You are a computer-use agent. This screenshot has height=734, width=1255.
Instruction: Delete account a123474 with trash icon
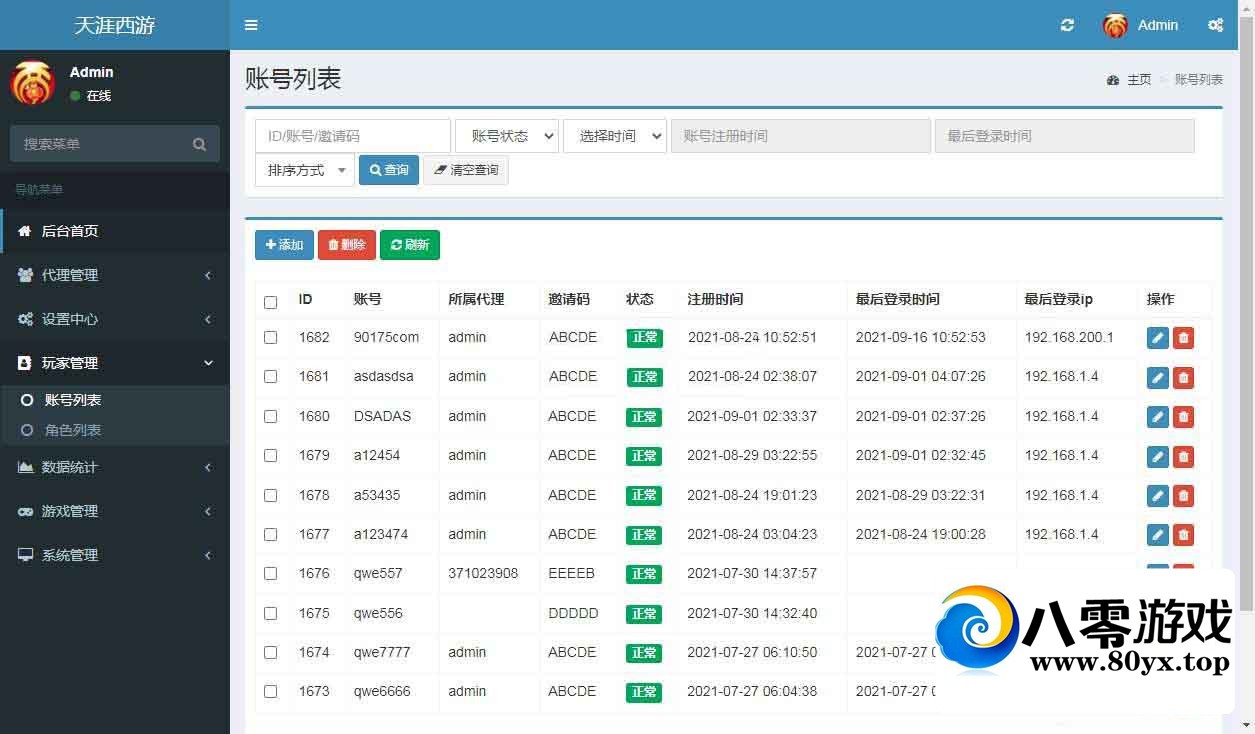[x=1183, y=534]
